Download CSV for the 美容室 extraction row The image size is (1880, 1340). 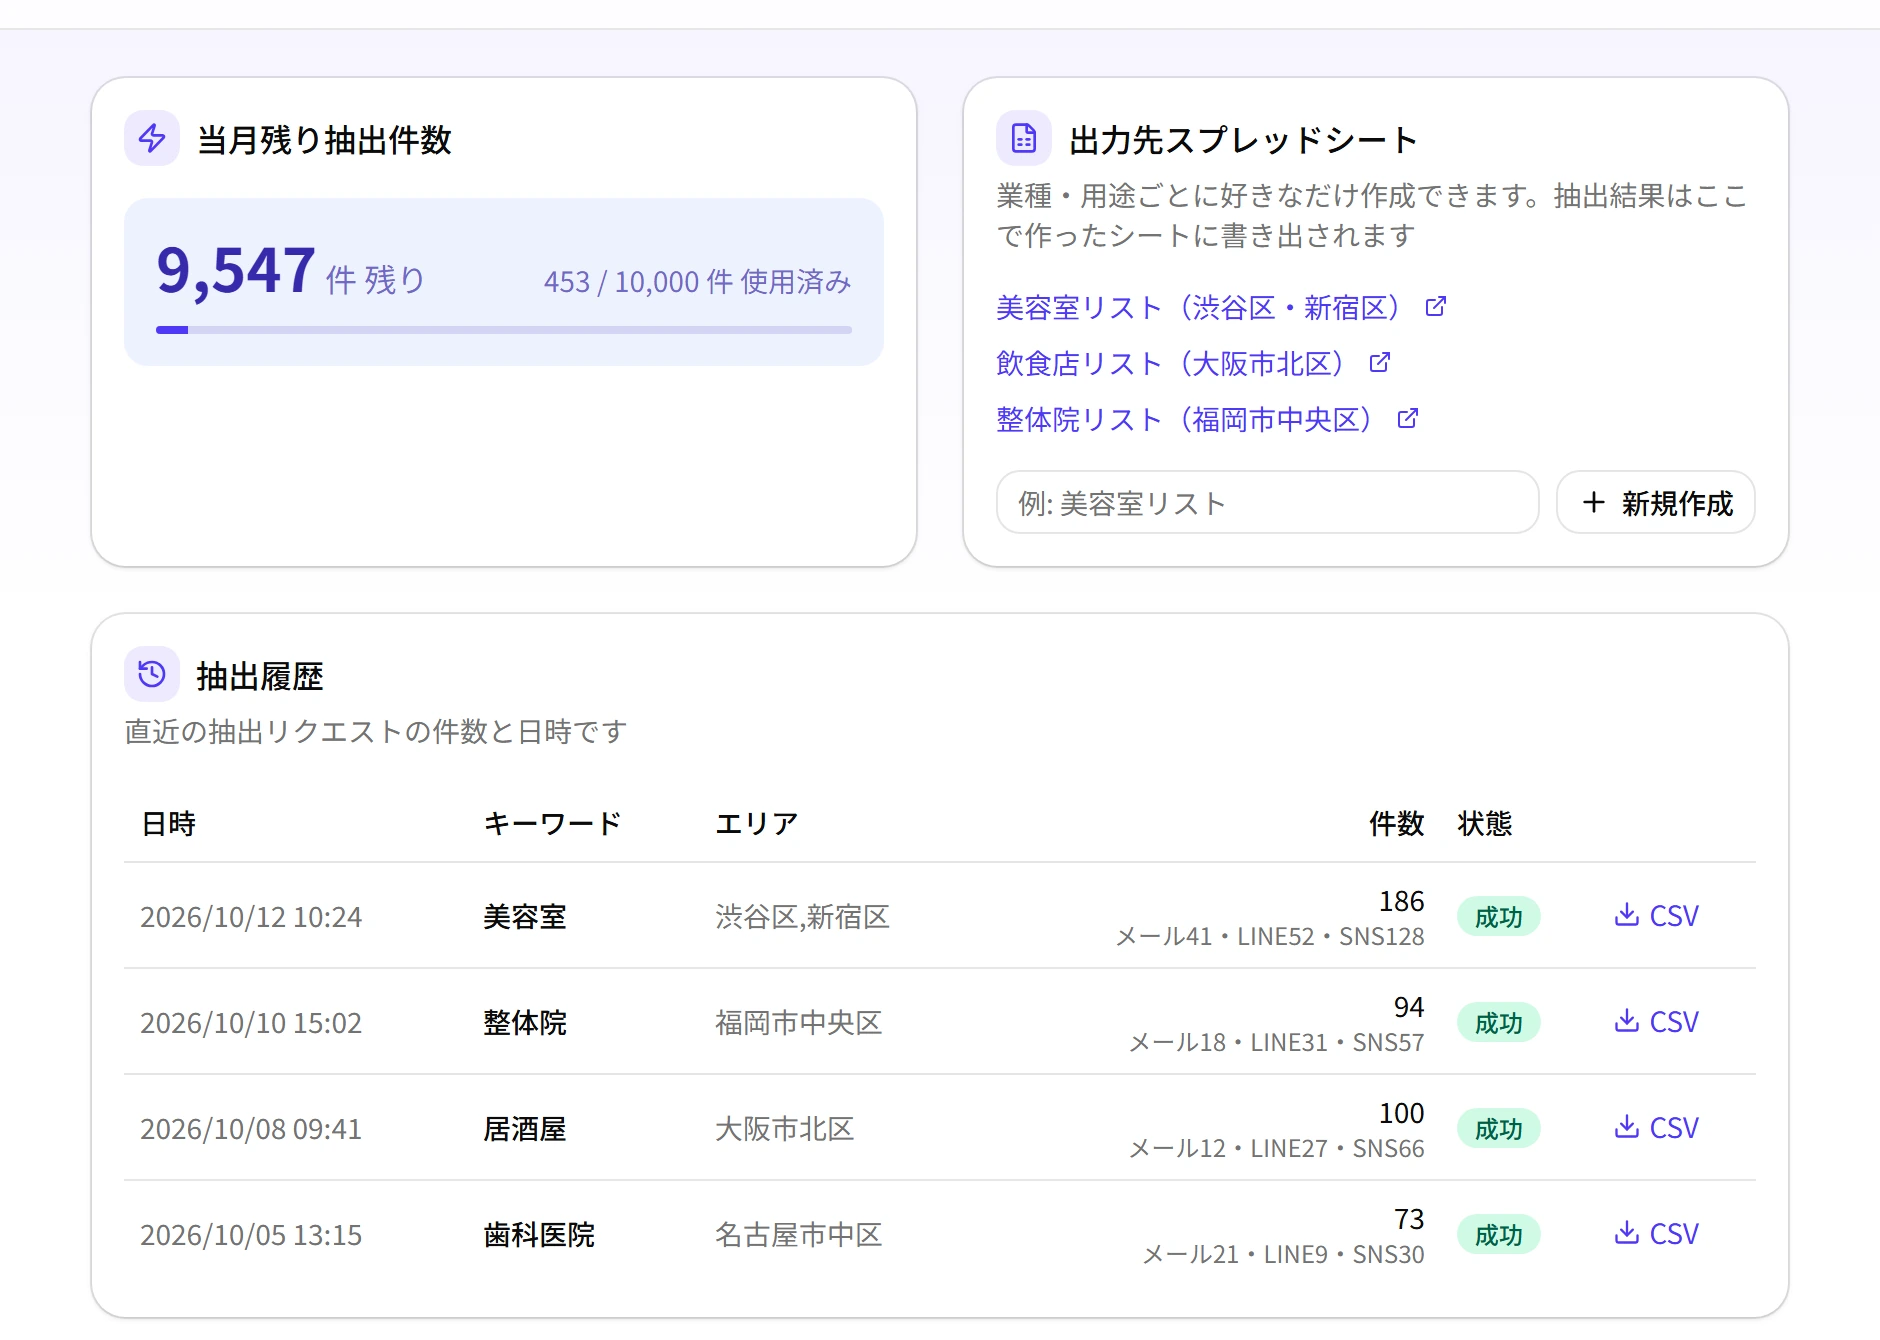click(1656, 916)
